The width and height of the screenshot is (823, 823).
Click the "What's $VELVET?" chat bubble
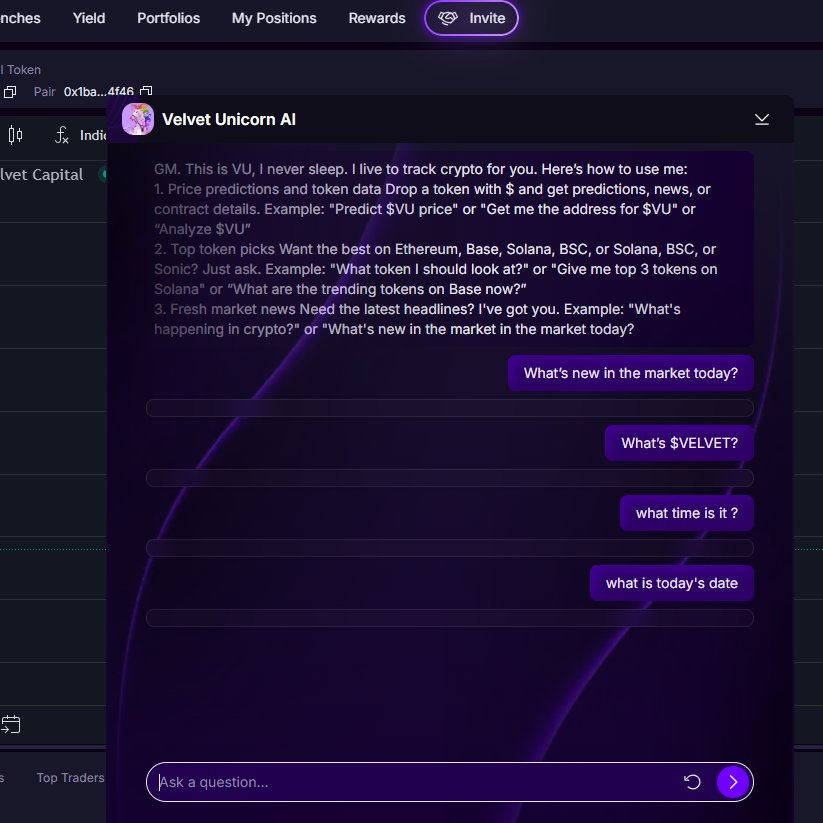679,443
